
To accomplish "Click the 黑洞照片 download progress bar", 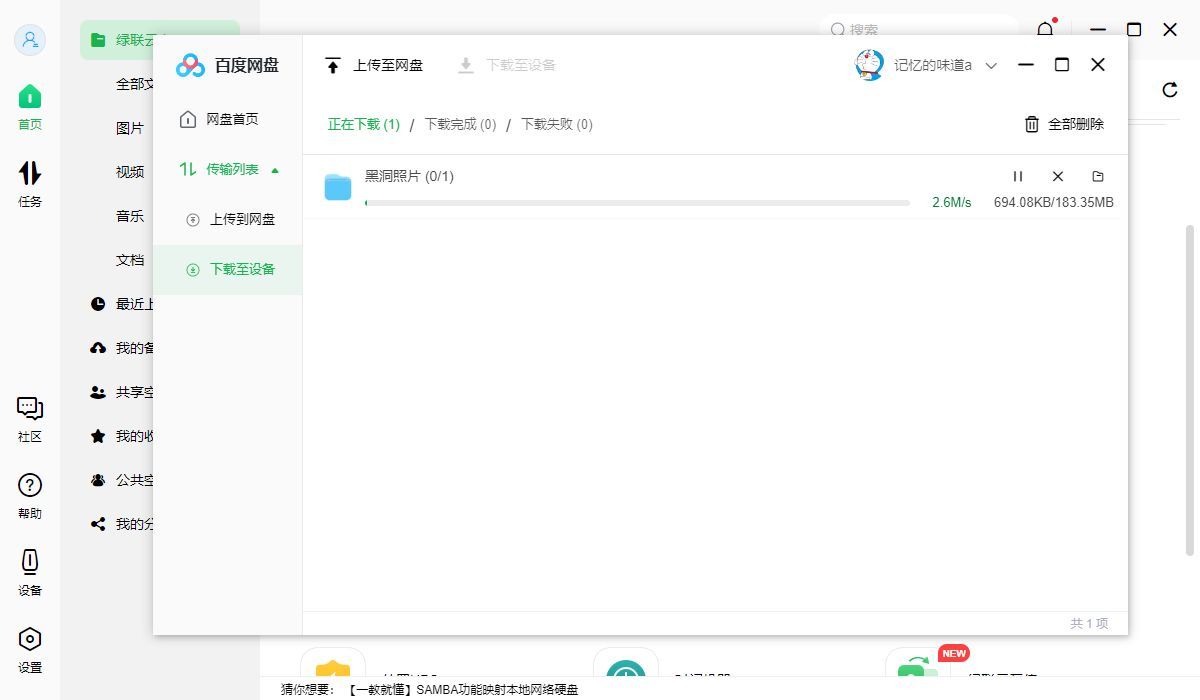I will pyautogui.click(x=637, y=203).
